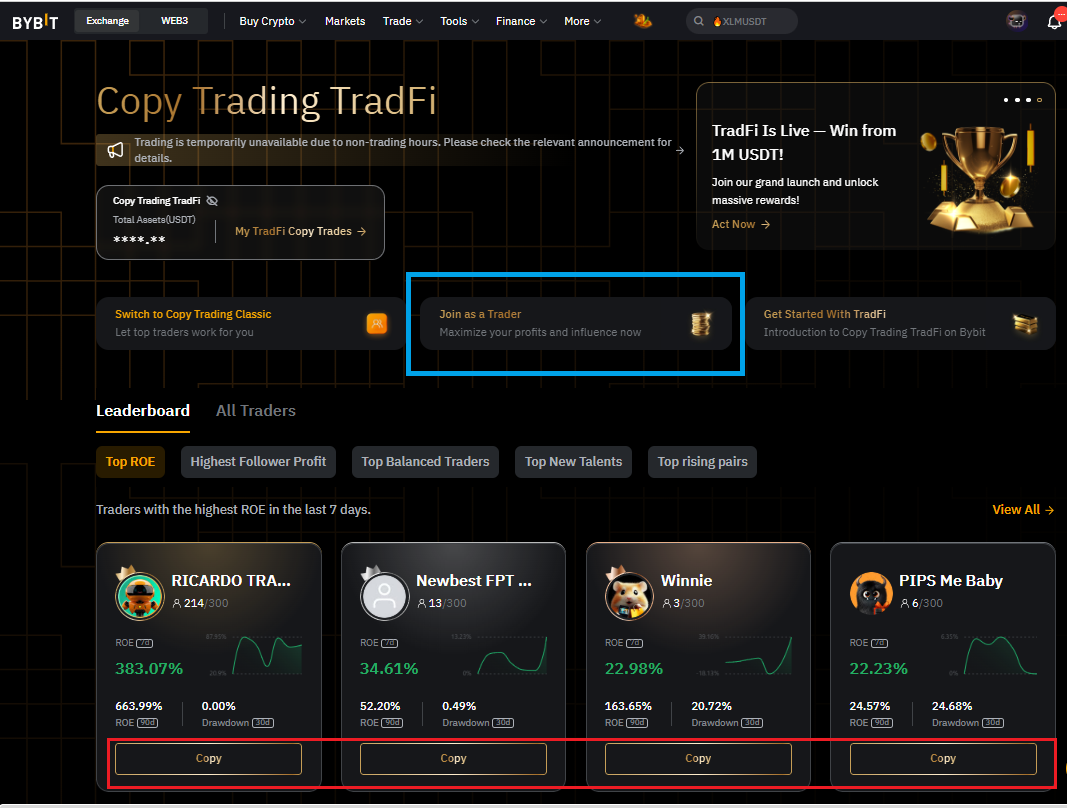Open Newbest FPT ... trader name
1067x808 pixels.
click(474, 581)
